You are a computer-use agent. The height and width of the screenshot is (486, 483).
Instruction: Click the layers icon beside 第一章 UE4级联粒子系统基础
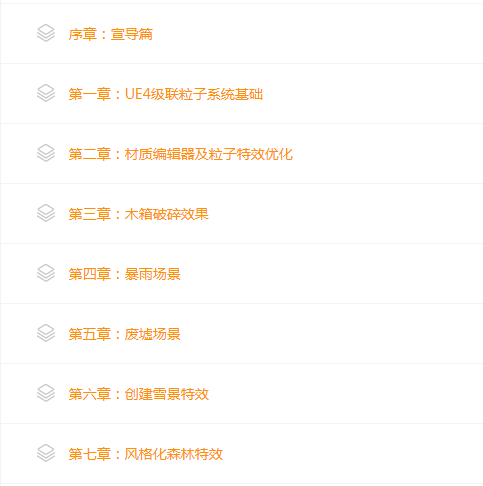tap(46, 93)
